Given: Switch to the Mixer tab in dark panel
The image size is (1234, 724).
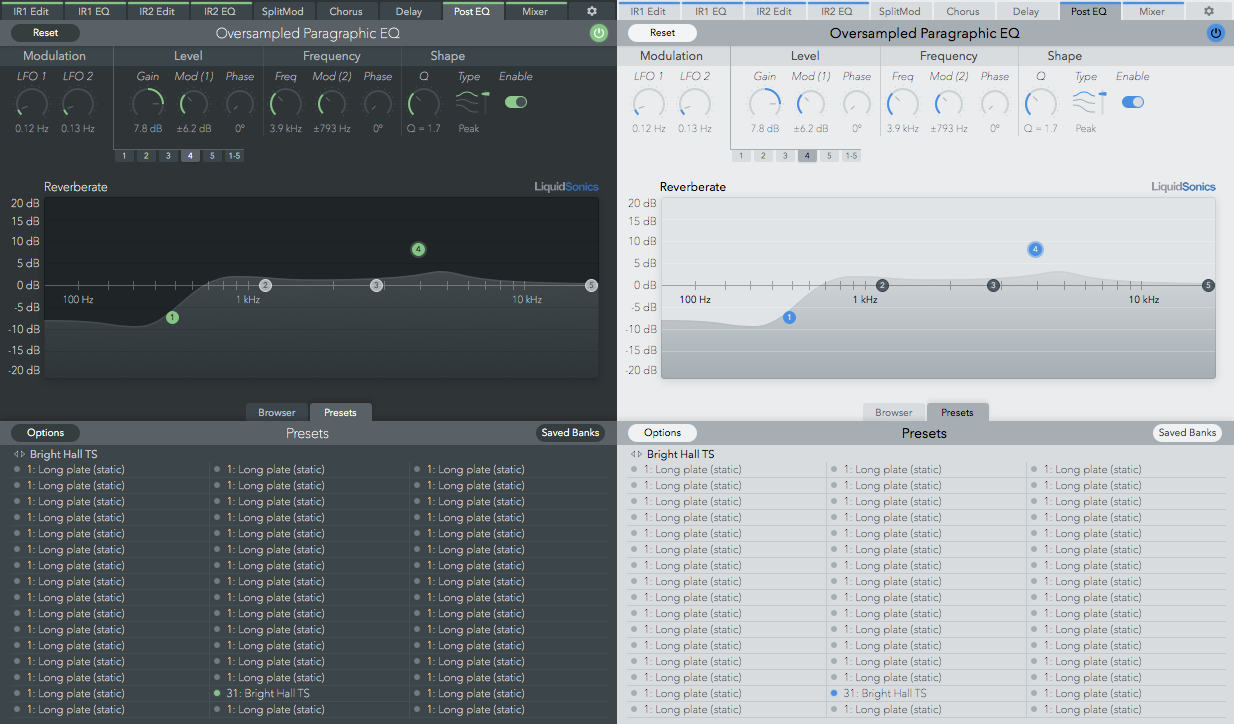Looking at the screenshot, I should pyautogui.click(x=535, y=12).
